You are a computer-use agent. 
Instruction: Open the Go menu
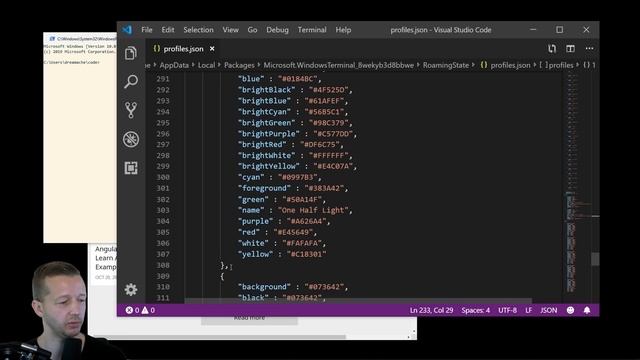coord(252,30)
